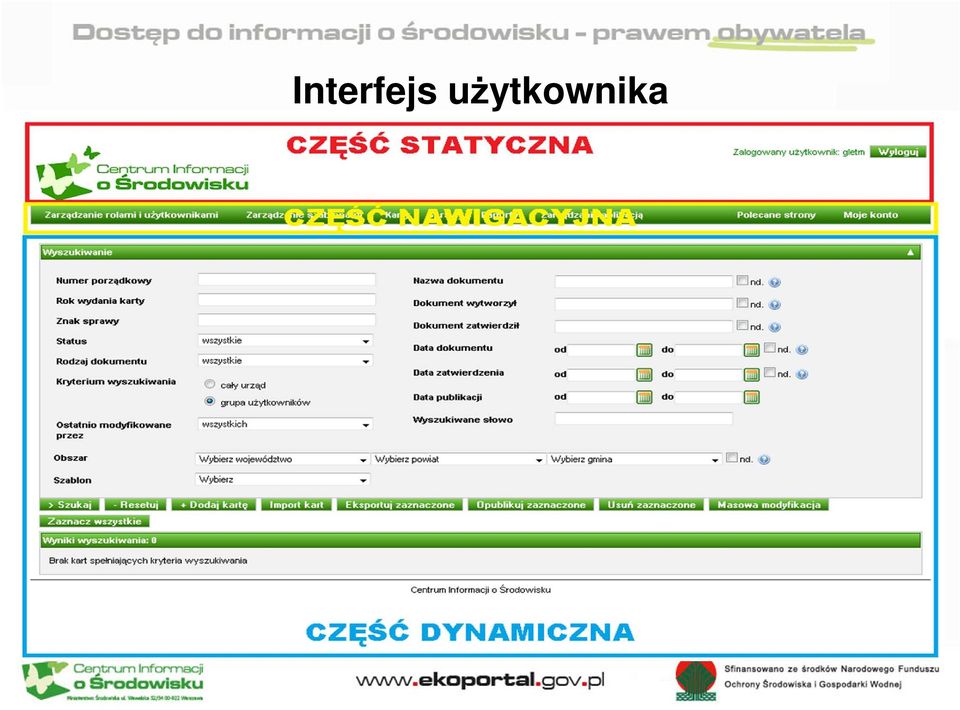Open 'Wybierz powiat' dropdown
The width and height of the screenshot is (960, 710).
(x=458, y=459)
